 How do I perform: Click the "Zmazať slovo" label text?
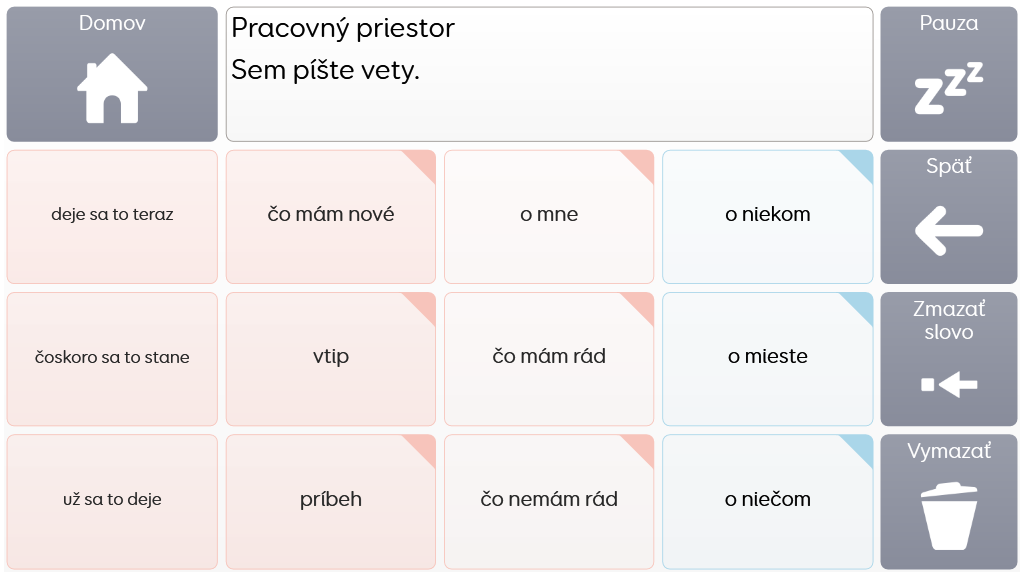pyautogui.click(x=948, y=320)
